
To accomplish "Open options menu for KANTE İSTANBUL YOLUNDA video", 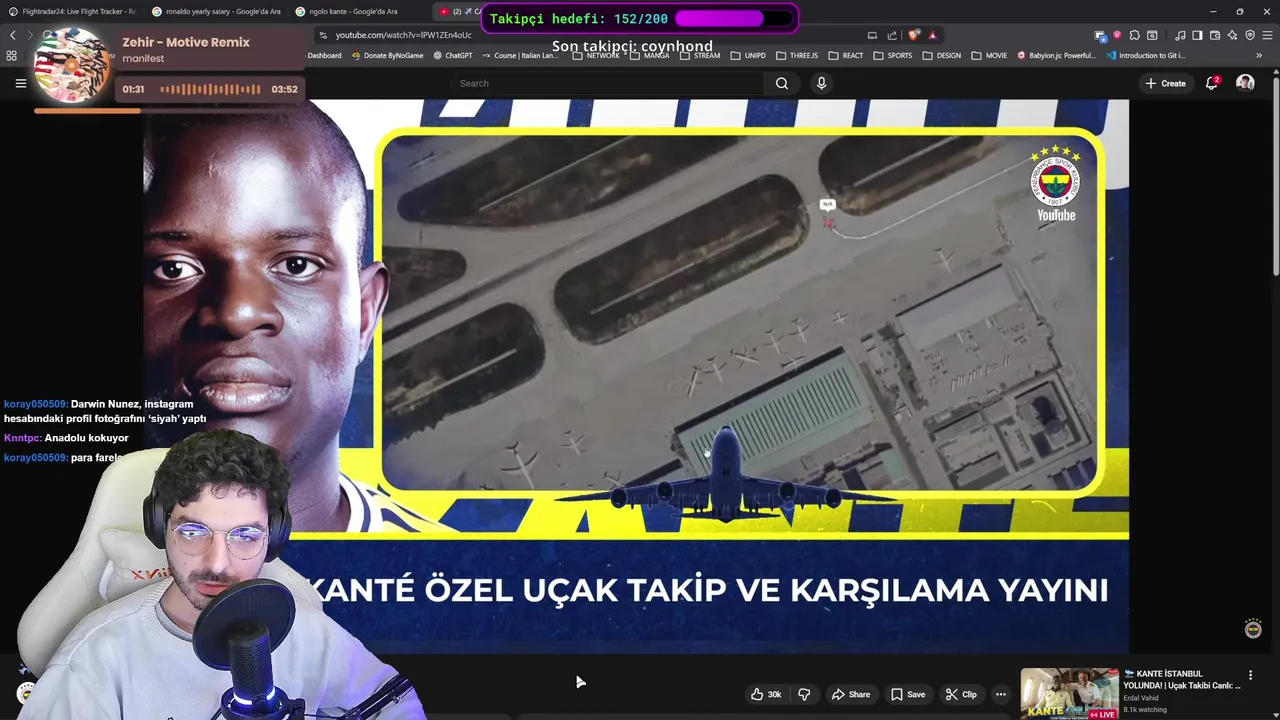I will (x=1250, y=675).
